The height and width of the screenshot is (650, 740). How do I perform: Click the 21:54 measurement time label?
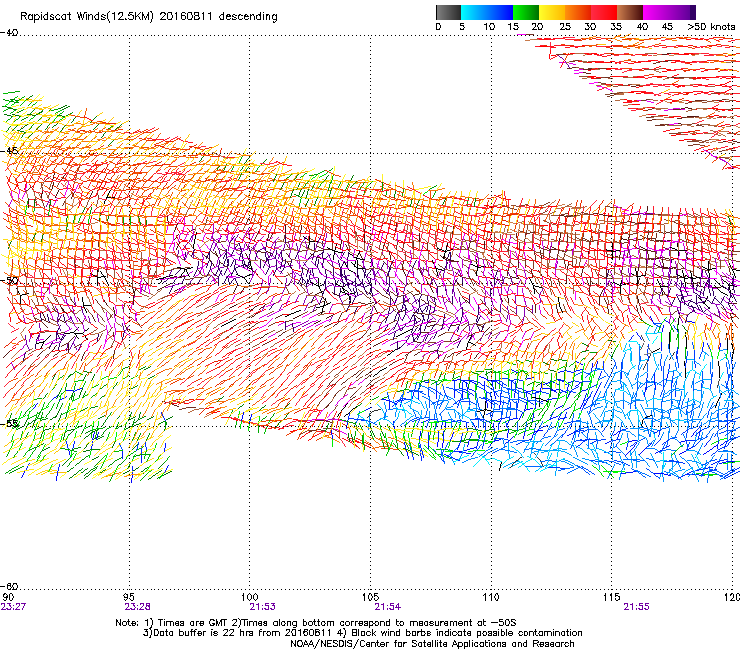pos(387,607)
